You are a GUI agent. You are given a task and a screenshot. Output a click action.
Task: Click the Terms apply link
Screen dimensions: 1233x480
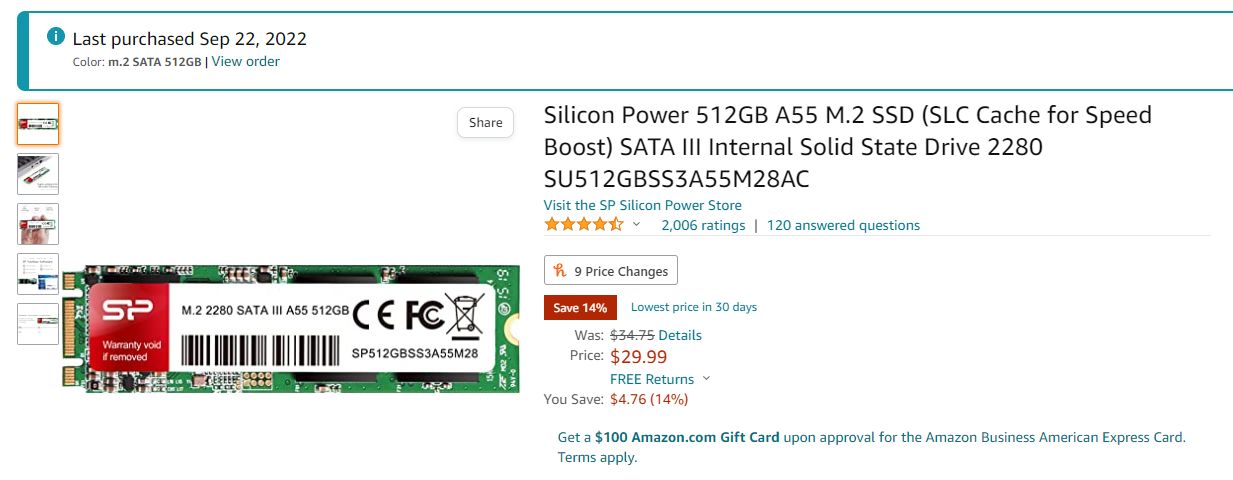[596, 457]
